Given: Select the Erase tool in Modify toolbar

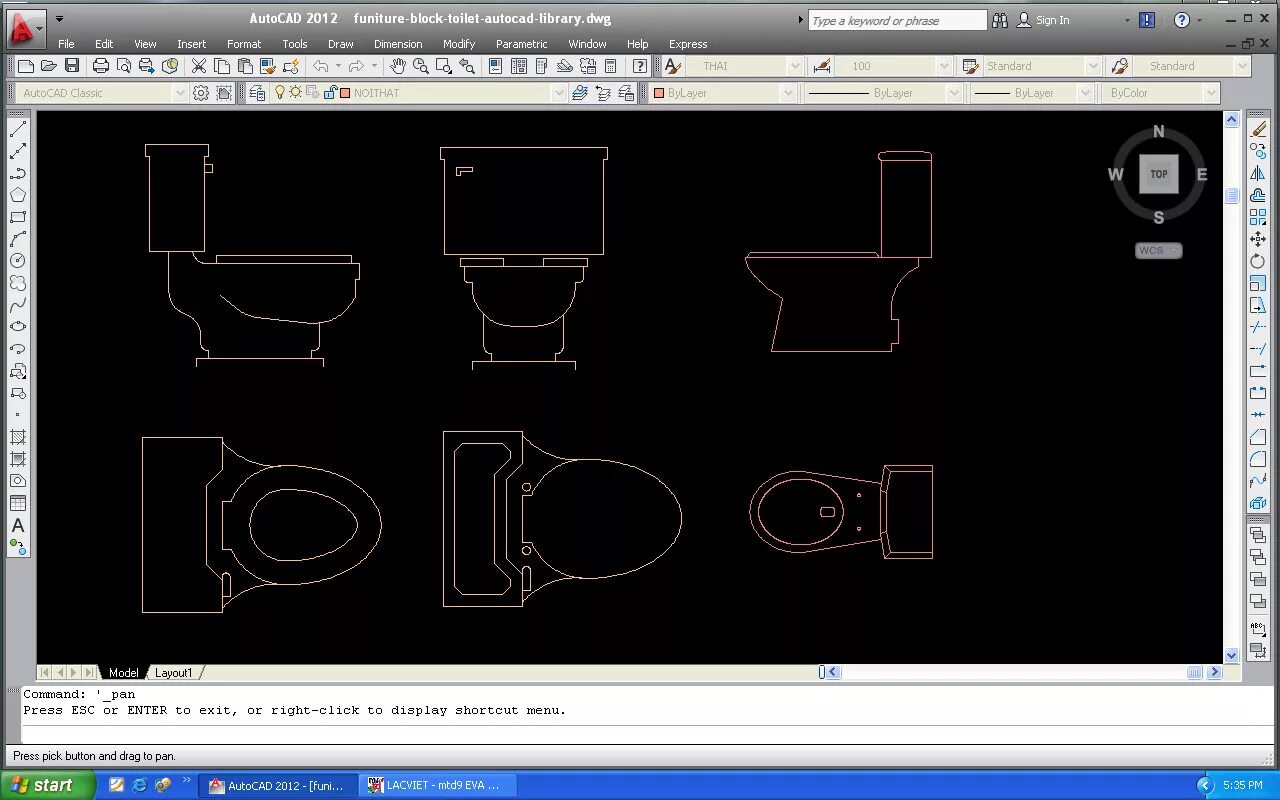Looking at the screenshot, I should click(1258, 129).
